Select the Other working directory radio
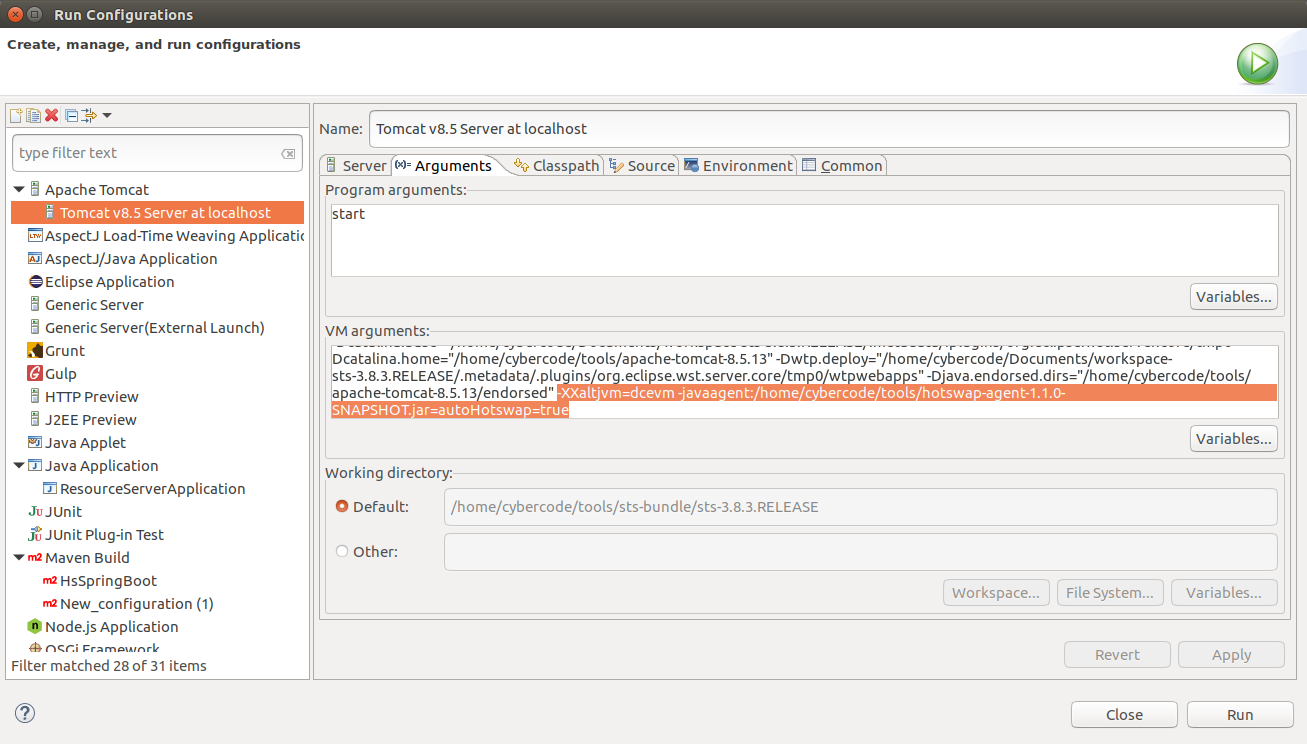The width and height of the screenshot is (1307, 744). 342,552
